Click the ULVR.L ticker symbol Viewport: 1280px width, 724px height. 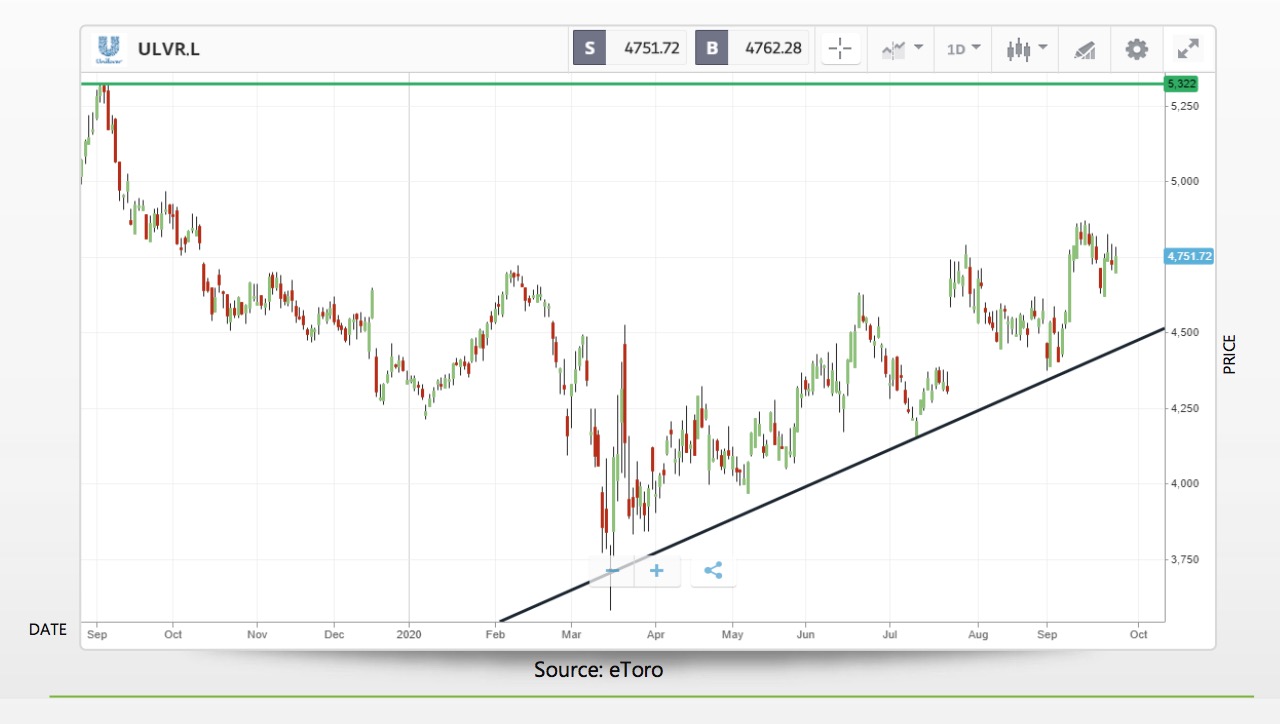168,49
